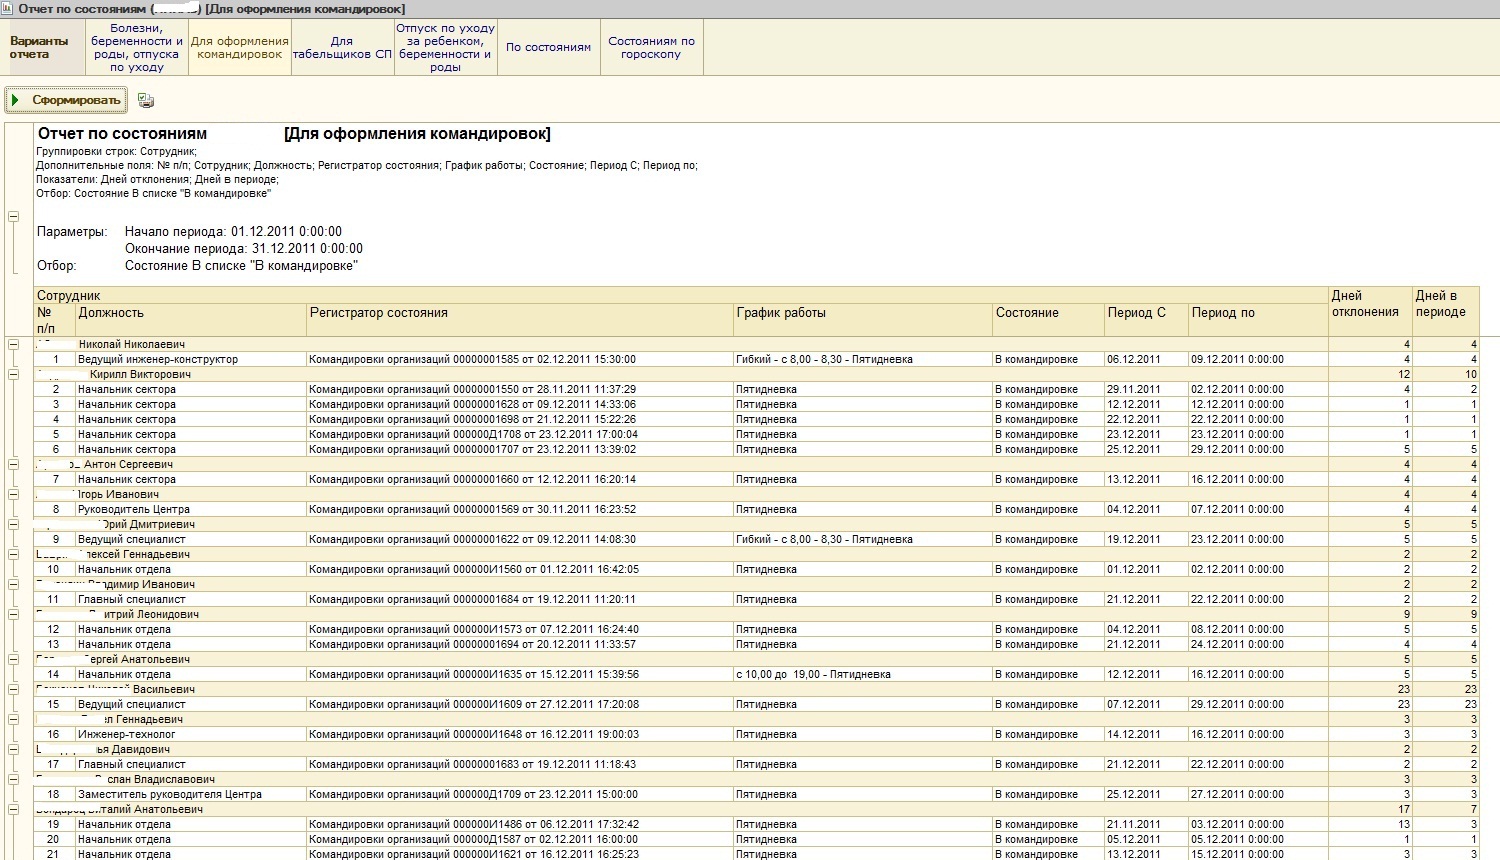Select the 'Начало периода: 01.12.2011 0:00:00' line
This screenshot has width=1500, height=860.
point(233,231)
